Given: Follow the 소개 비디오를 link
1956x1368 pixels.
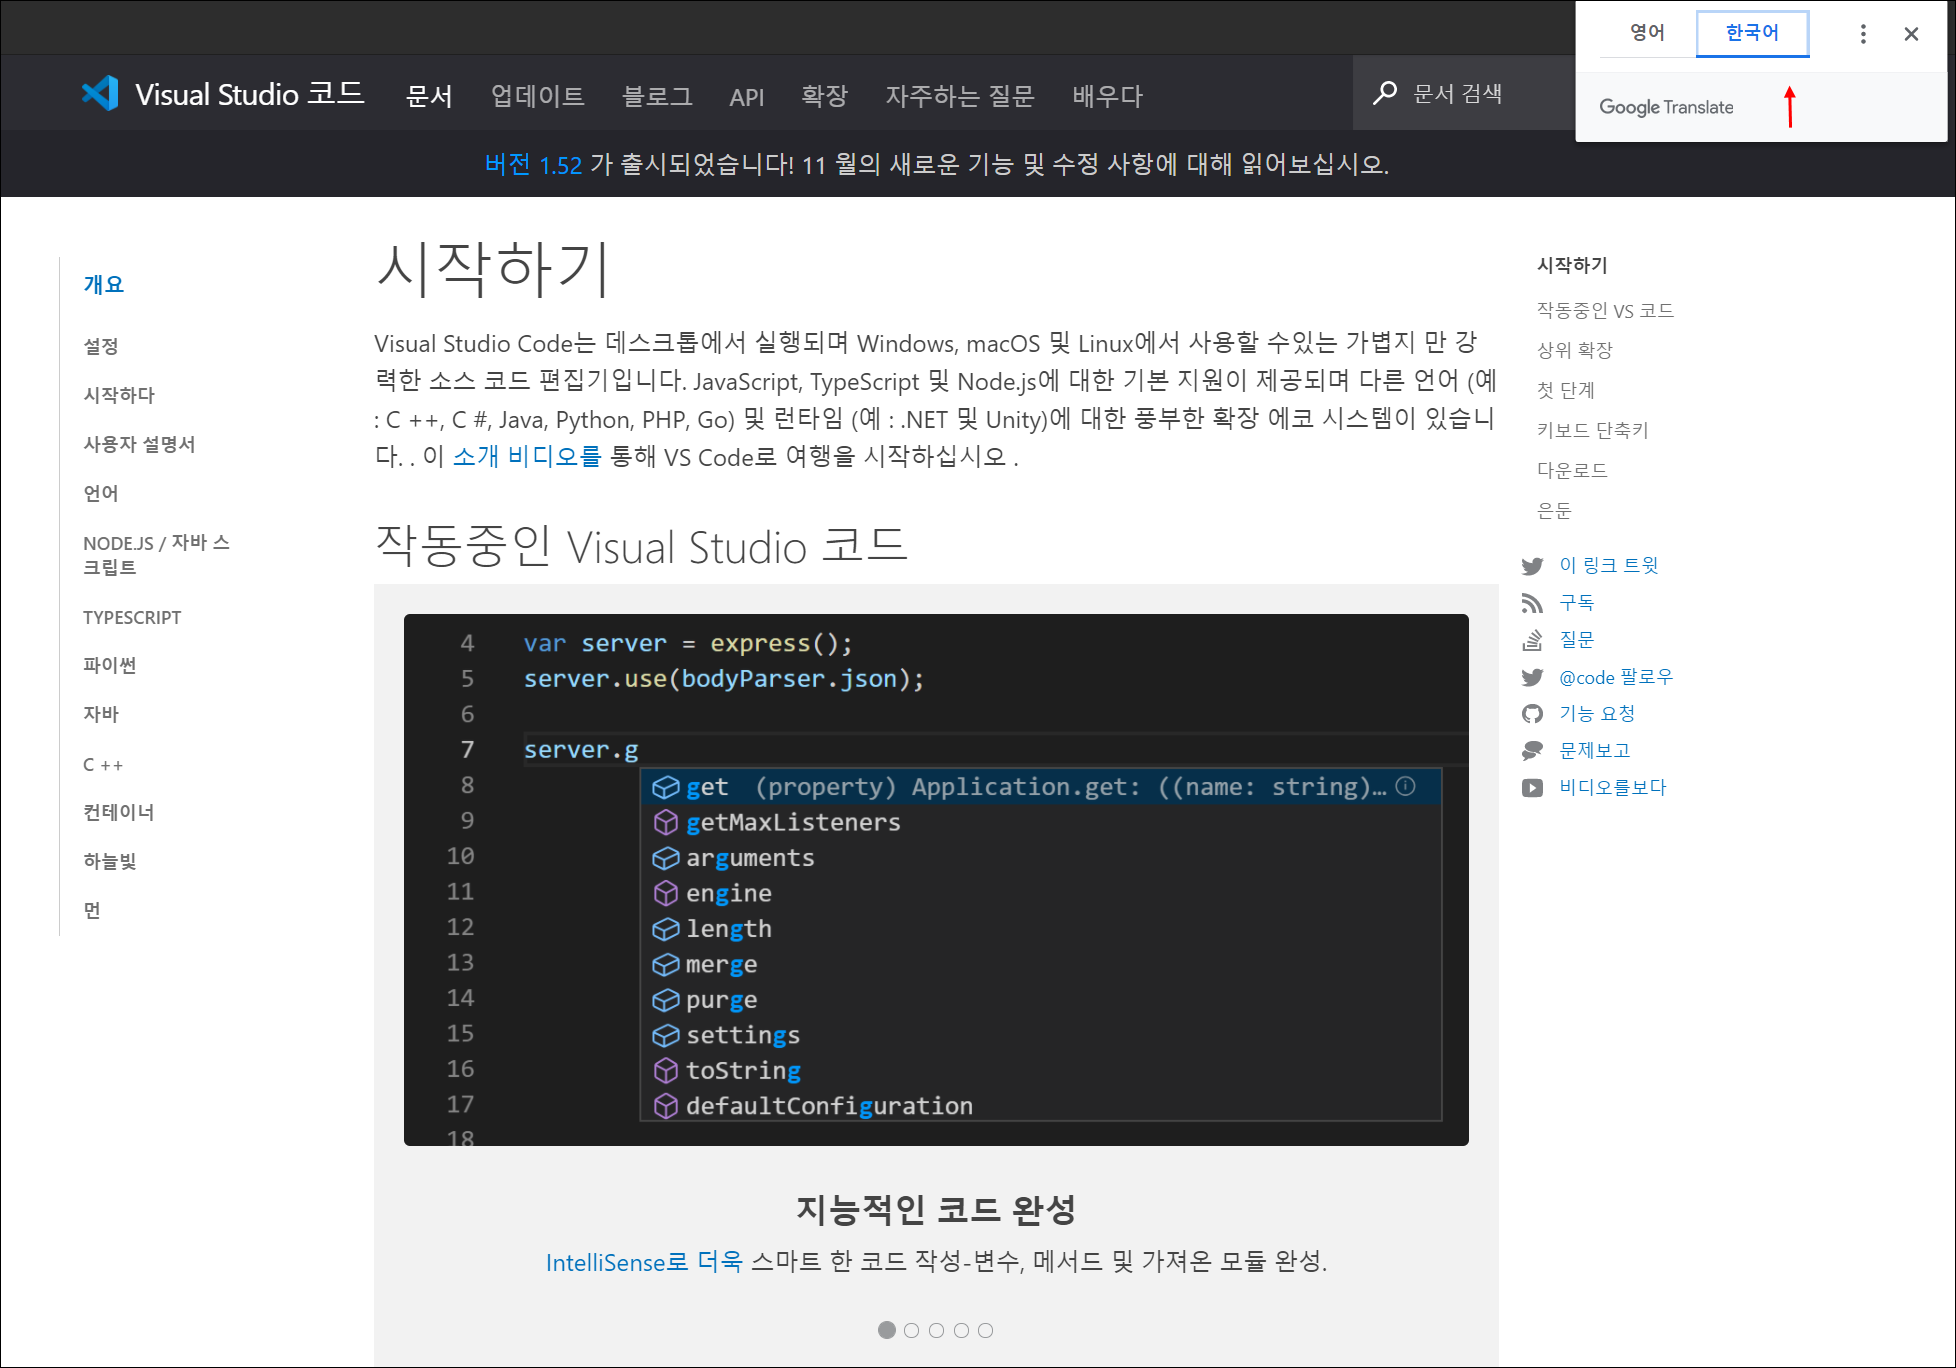Looking at the screenshot, I should 526,457.
